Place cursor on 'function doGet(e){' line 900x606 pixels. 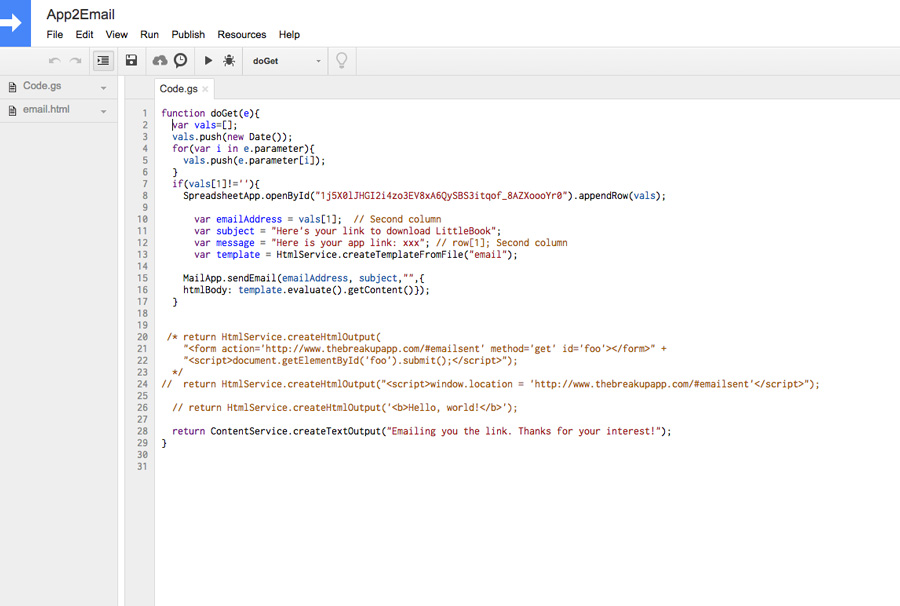[210, 113]
